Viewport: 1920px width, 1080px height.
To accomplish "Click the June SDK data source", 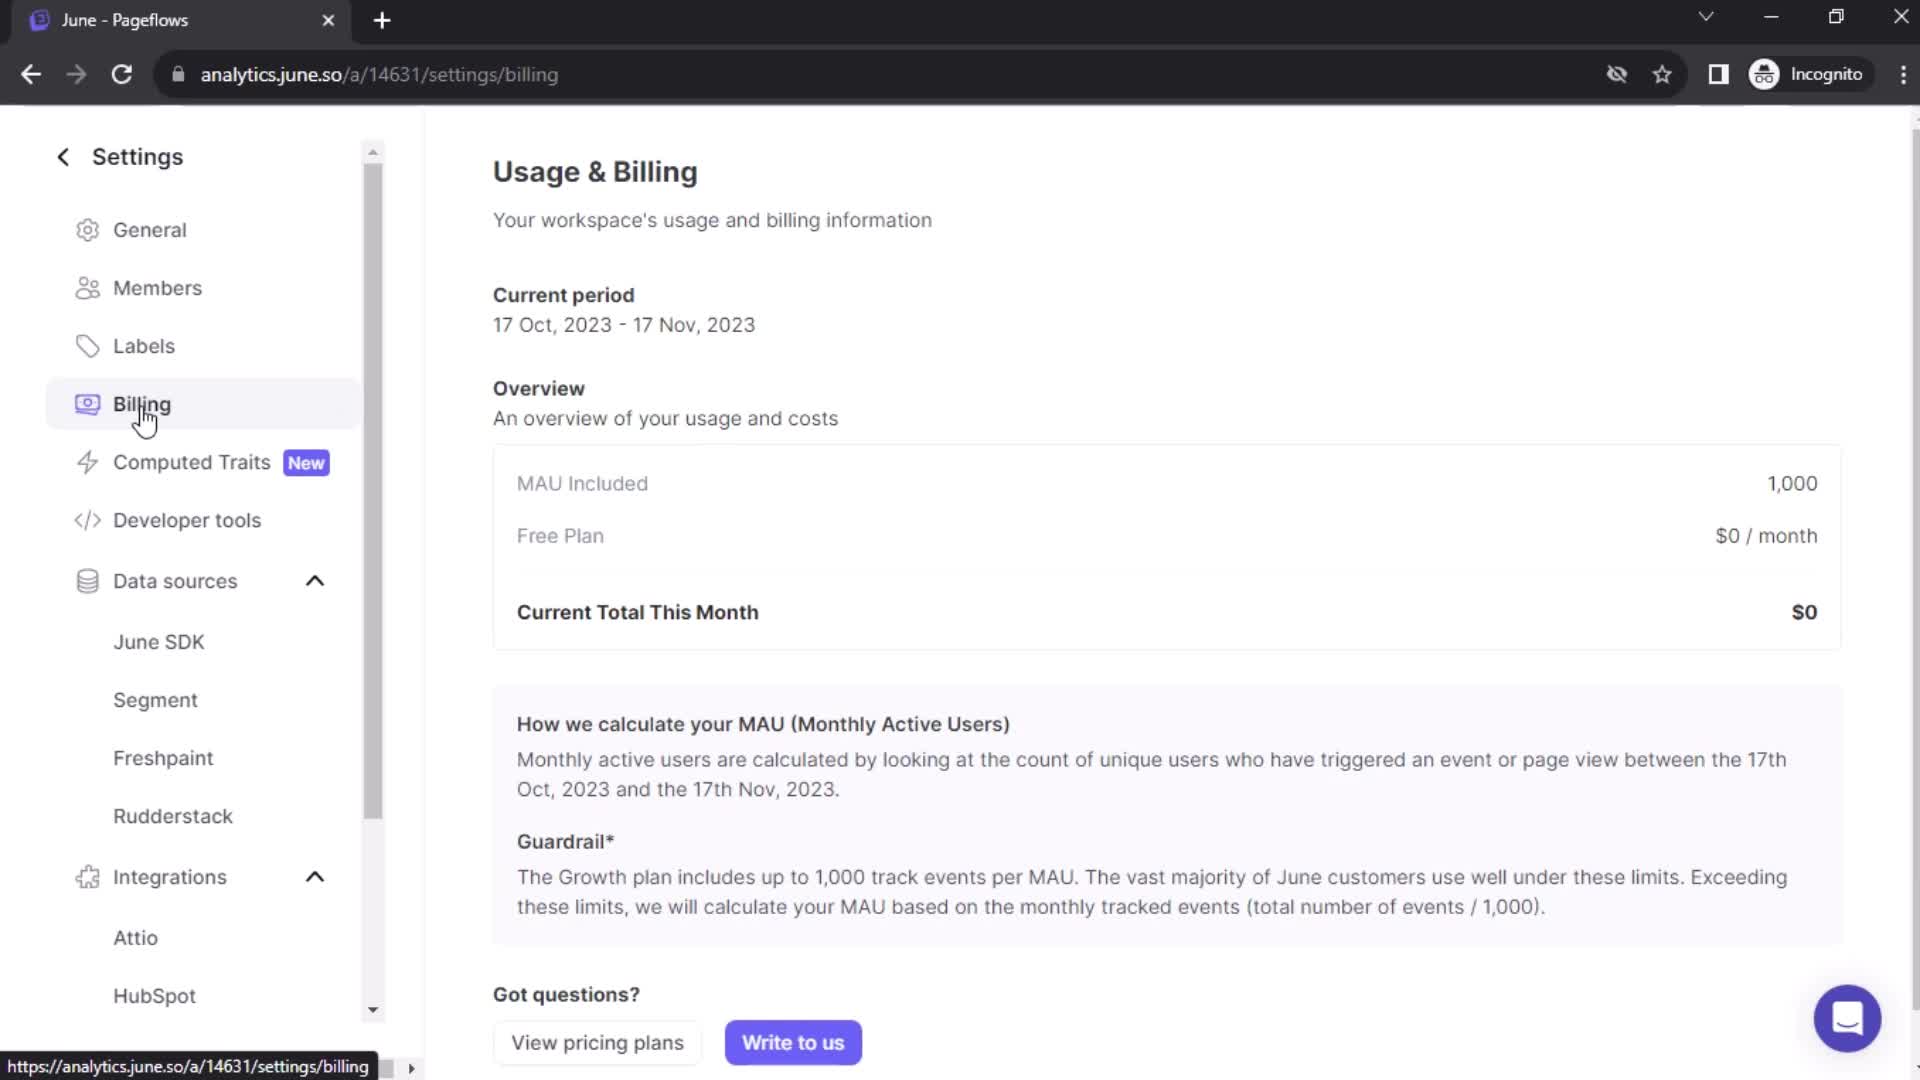I will point(158,642).
